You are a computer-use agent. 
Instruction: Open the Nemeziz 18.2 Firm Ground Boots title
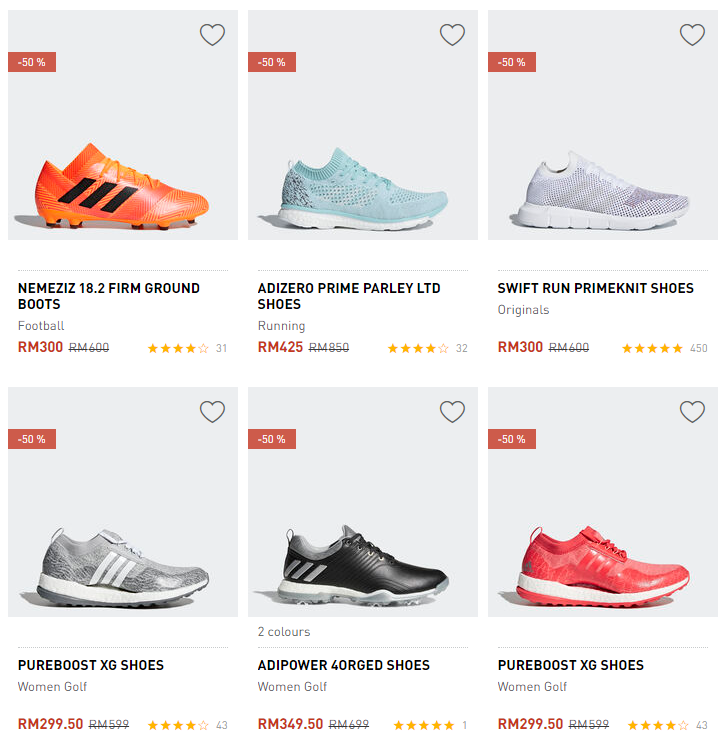pyautogui.click(x=109, y=296)
